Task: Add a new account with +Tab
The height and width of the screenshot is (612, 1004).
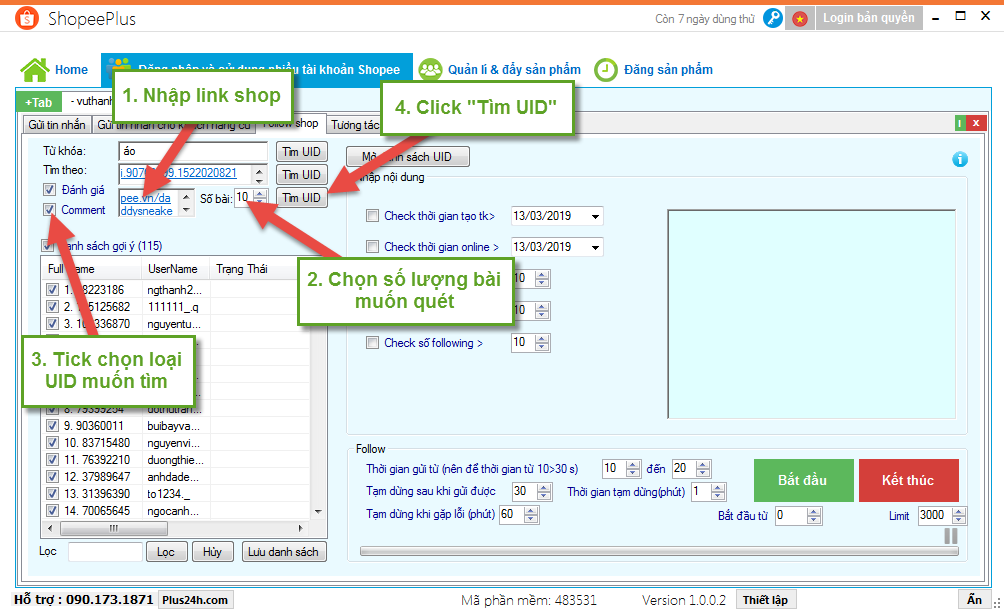Action: [39, 102]
